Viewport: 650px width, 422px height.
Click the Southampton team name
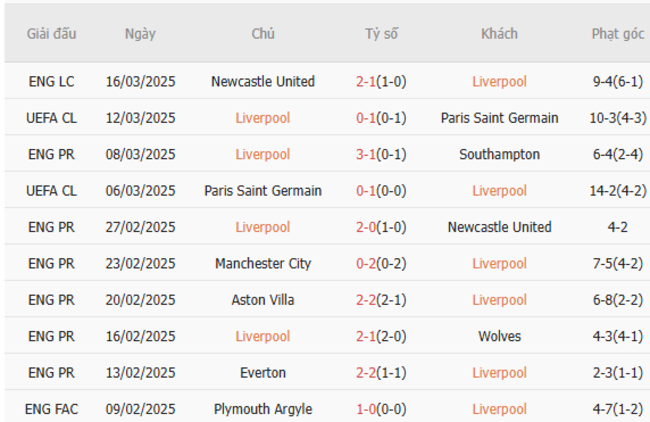click(499, 155)
